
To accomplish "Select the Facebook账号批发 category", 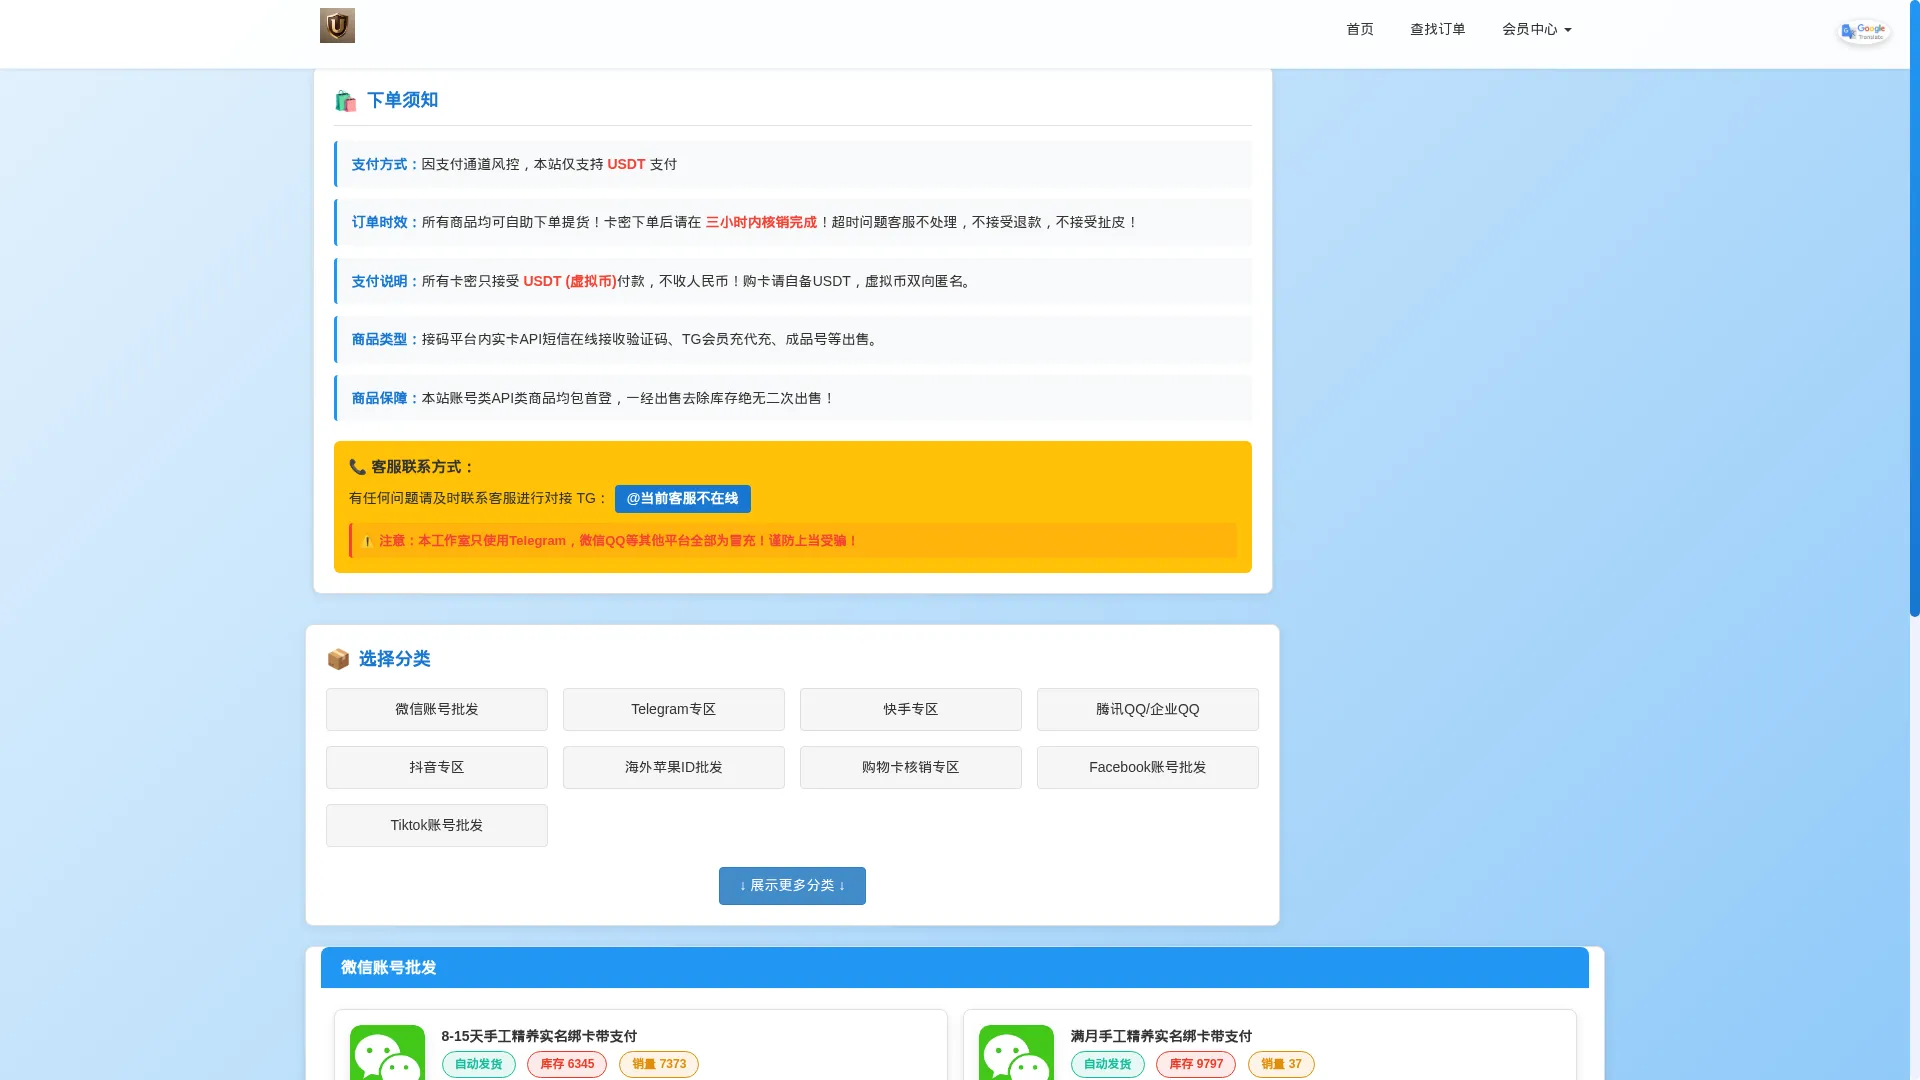I will click(x=1148, y=767).
